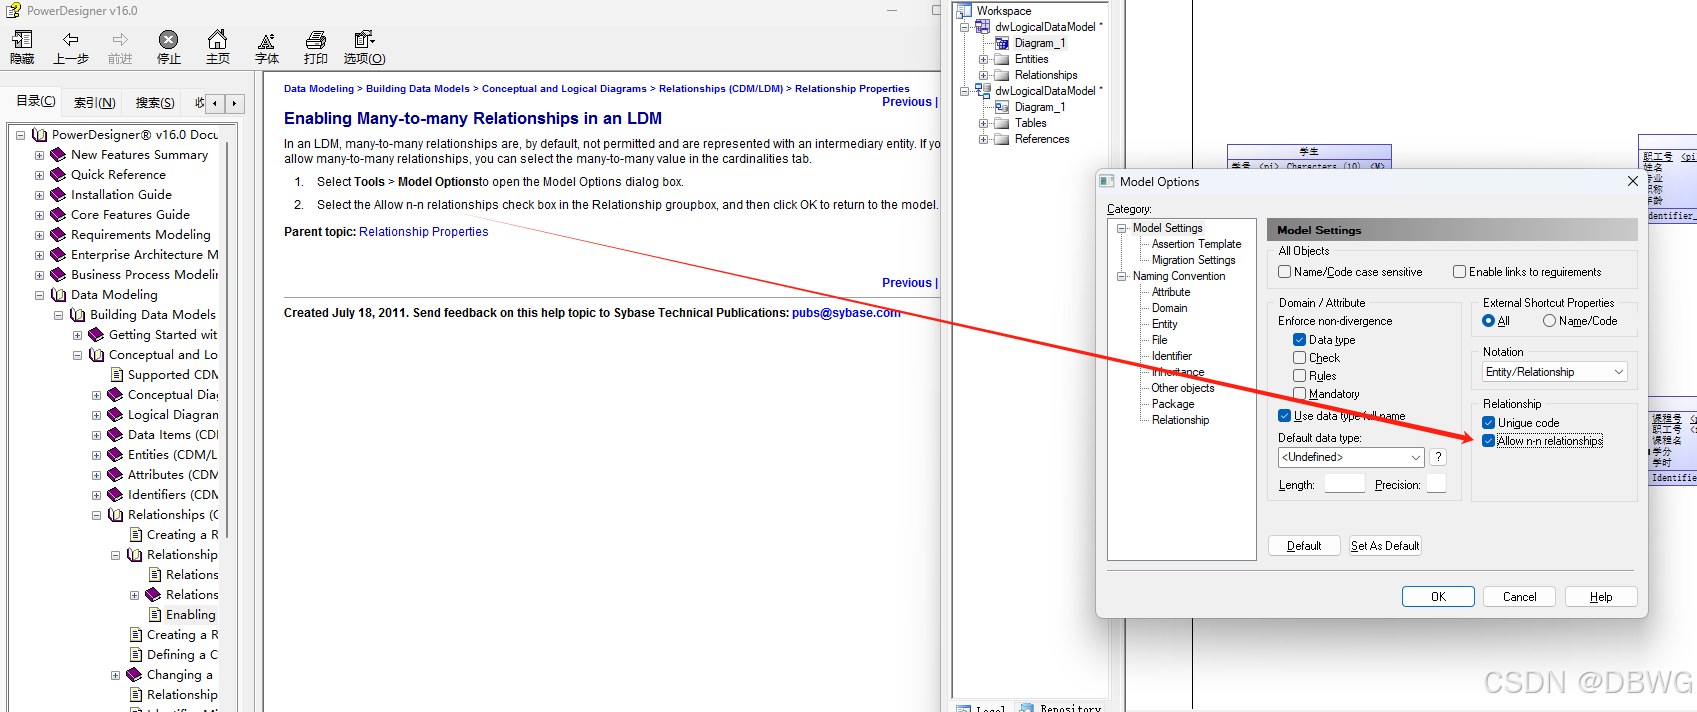Toggle the Unique code checkbox
The height and width of the screenshot is (712, 1697).
click(x=1489, y=423)
